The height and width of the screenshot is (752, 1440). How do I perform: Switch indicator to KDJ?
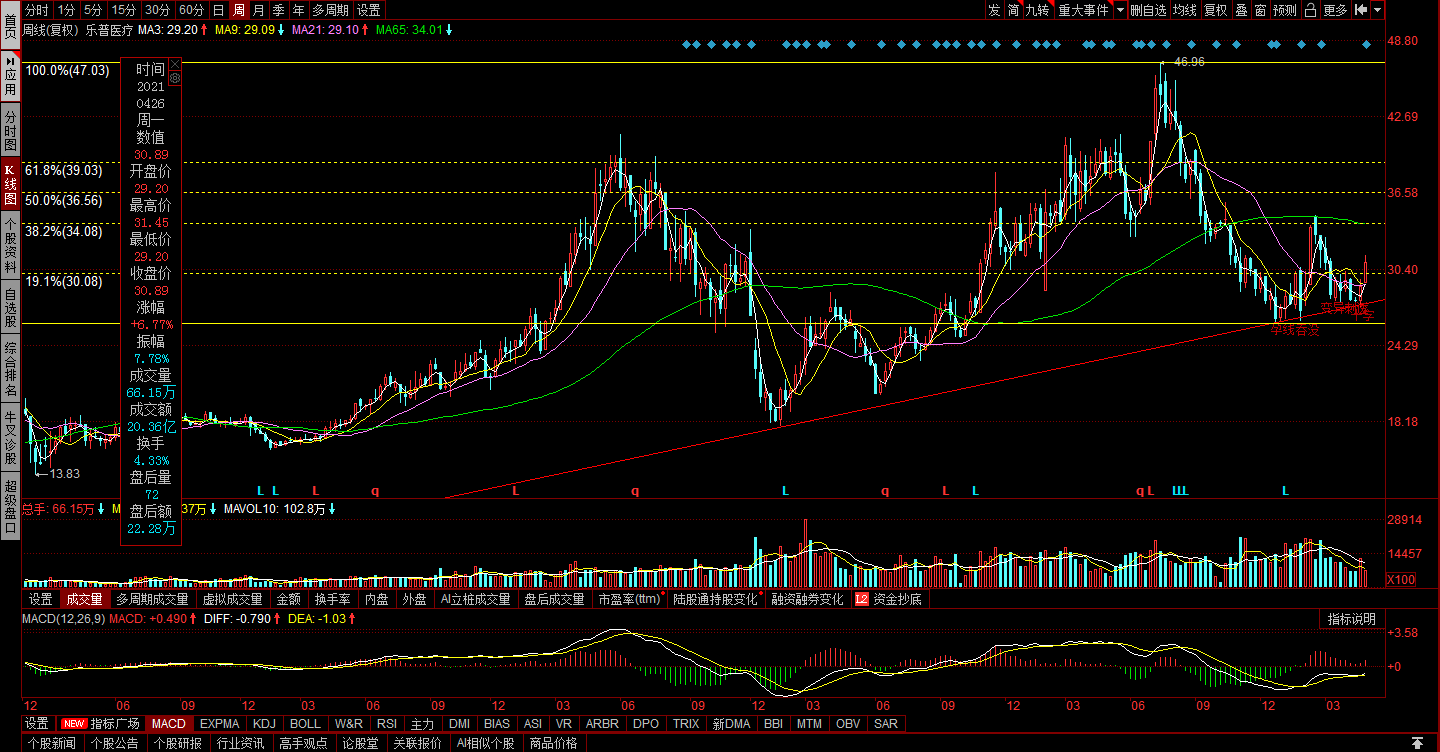coord(264,723)
